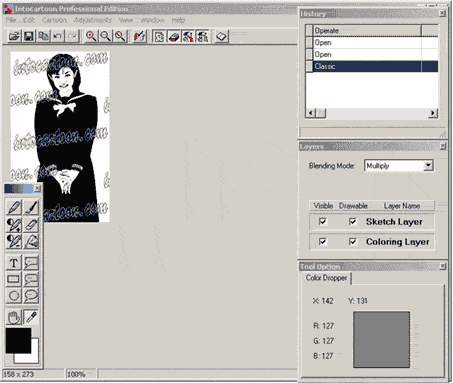This screenshot has height=383, width=453.
Task: Open the Cartoon menu
Action: (x=54, y=20)
